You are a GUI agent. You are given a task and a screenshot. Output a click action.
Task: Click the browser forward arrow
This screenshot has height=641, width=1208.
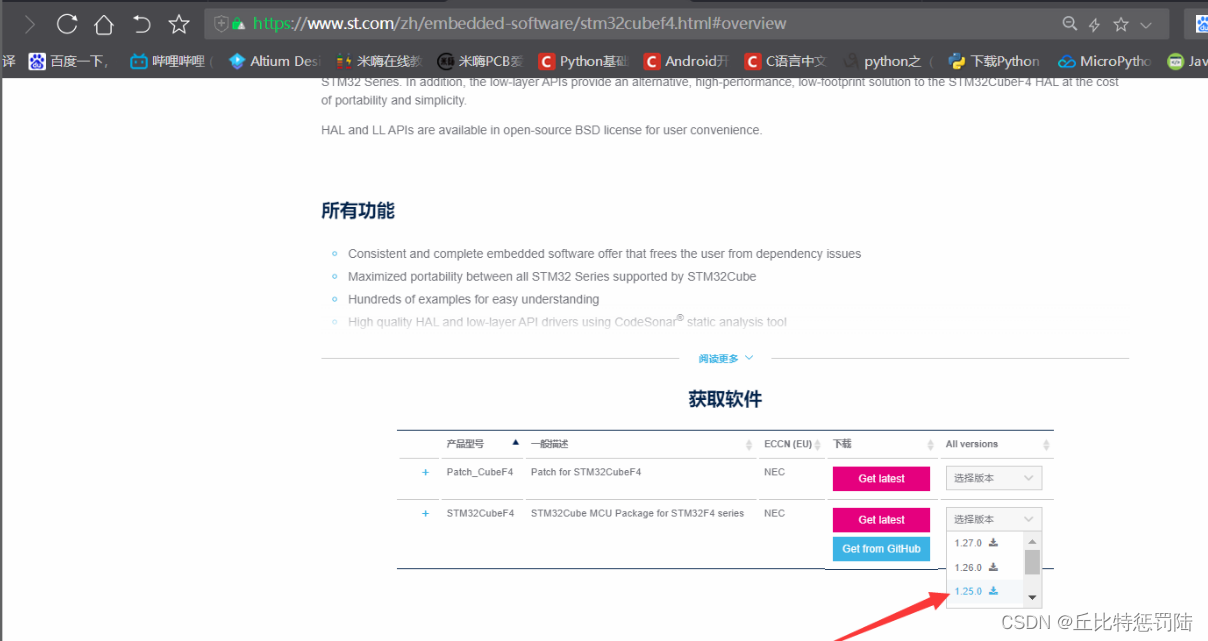[x=30, y=23]
